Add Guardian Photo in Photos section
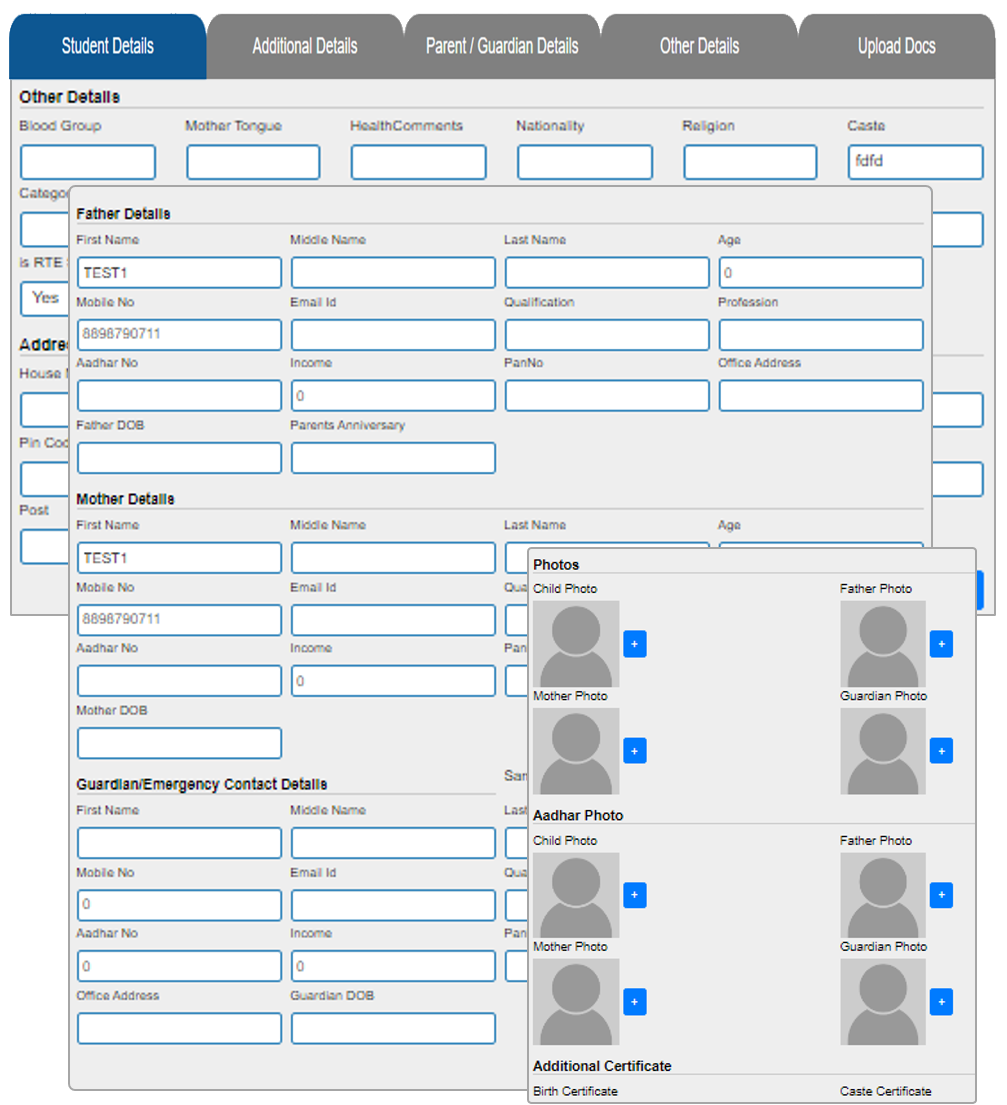The height and width of the screenshot is (1105, 1007). coord(941,751)
